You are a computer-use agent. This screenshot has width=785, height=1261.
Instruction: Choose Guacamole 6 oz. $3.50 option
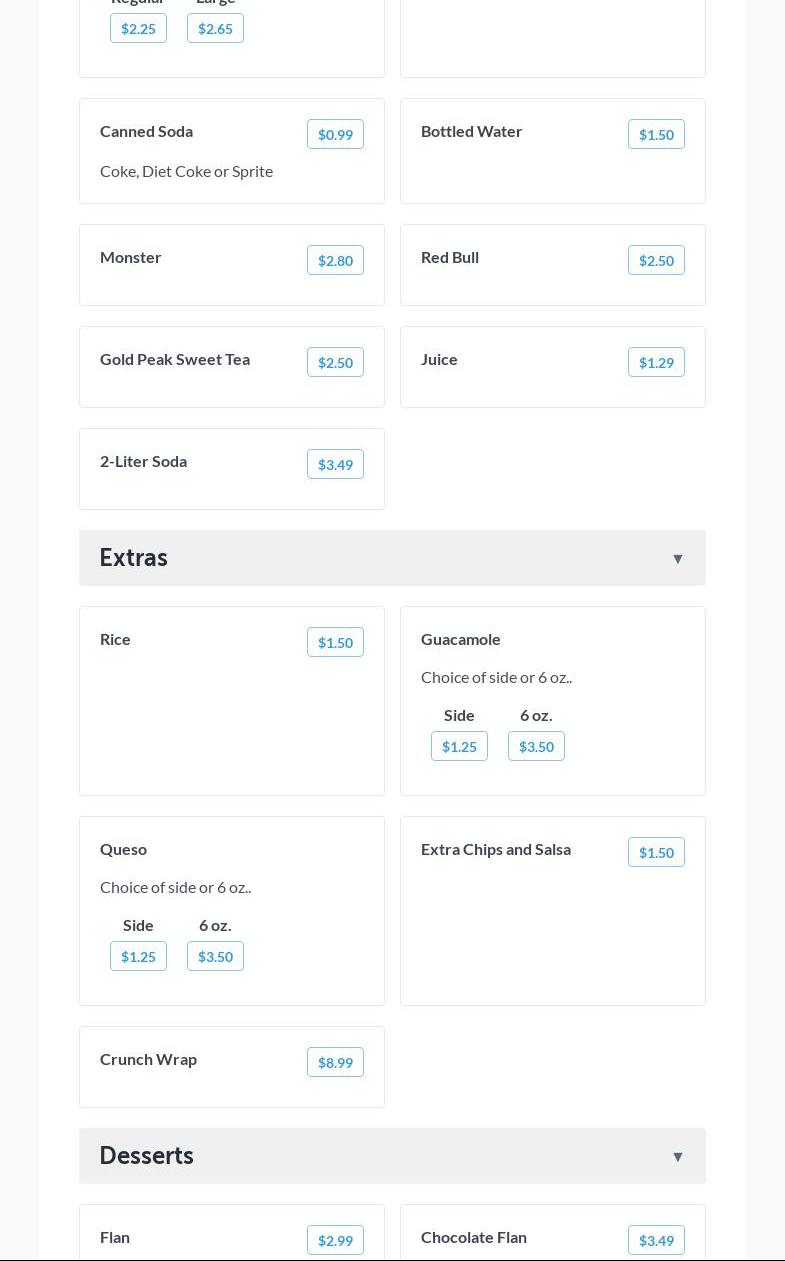pos(536,746)
